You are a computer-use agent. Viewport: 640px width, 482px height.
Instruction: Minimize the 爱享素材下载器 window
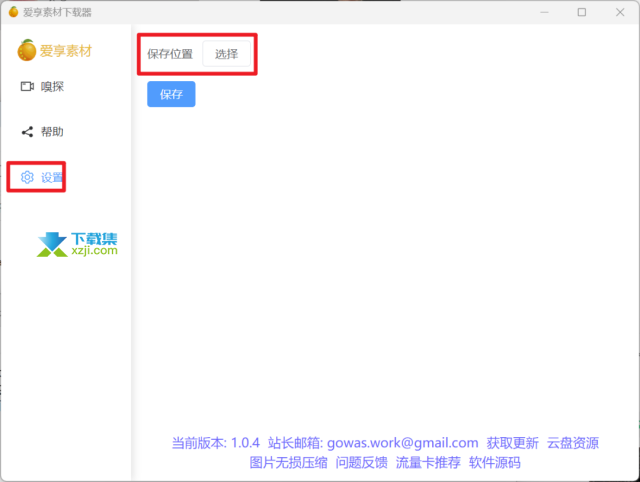(x=544, y=12)
